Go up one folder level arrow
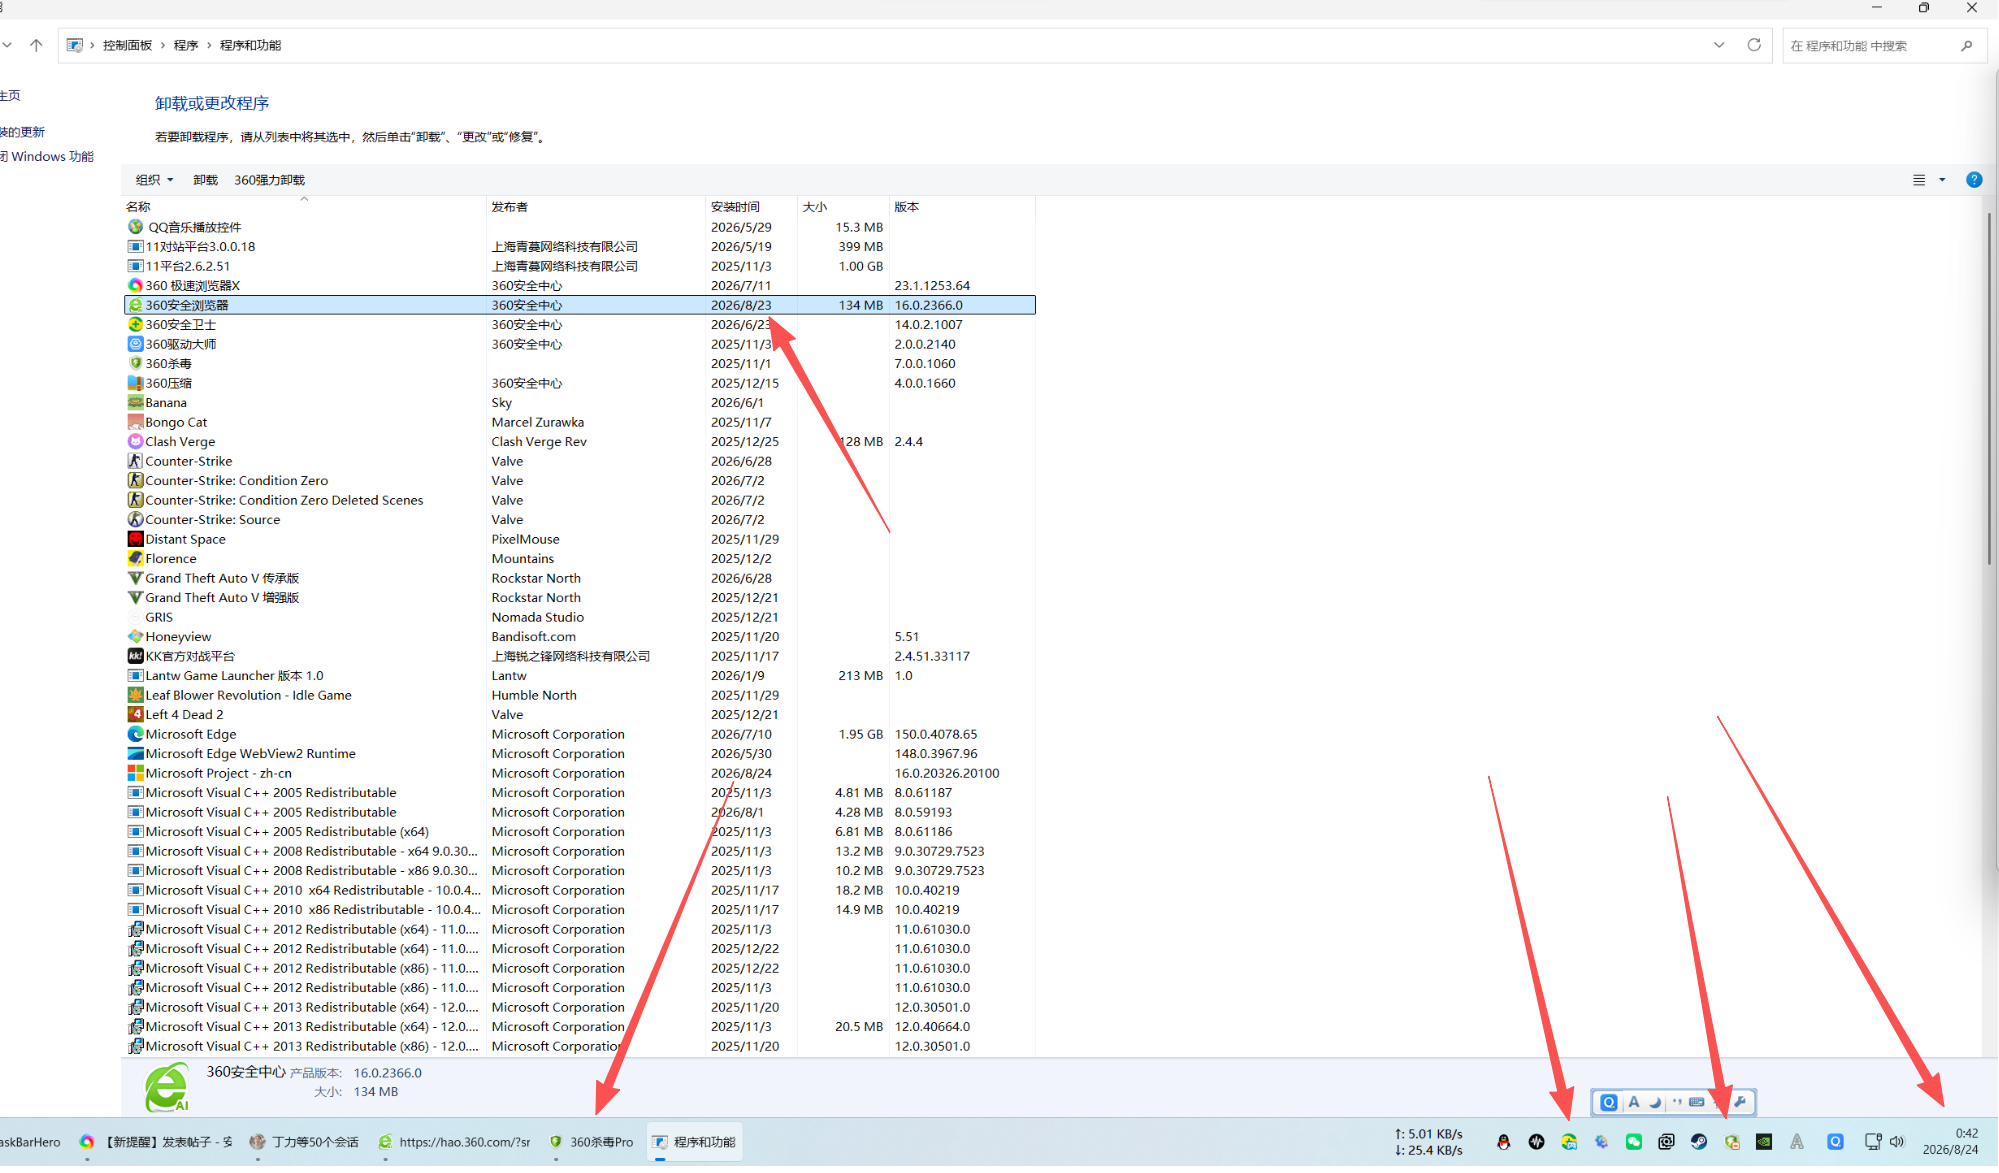This screenshot has width=1999, height=1173. pyautogui.click(x=36, y=45)
